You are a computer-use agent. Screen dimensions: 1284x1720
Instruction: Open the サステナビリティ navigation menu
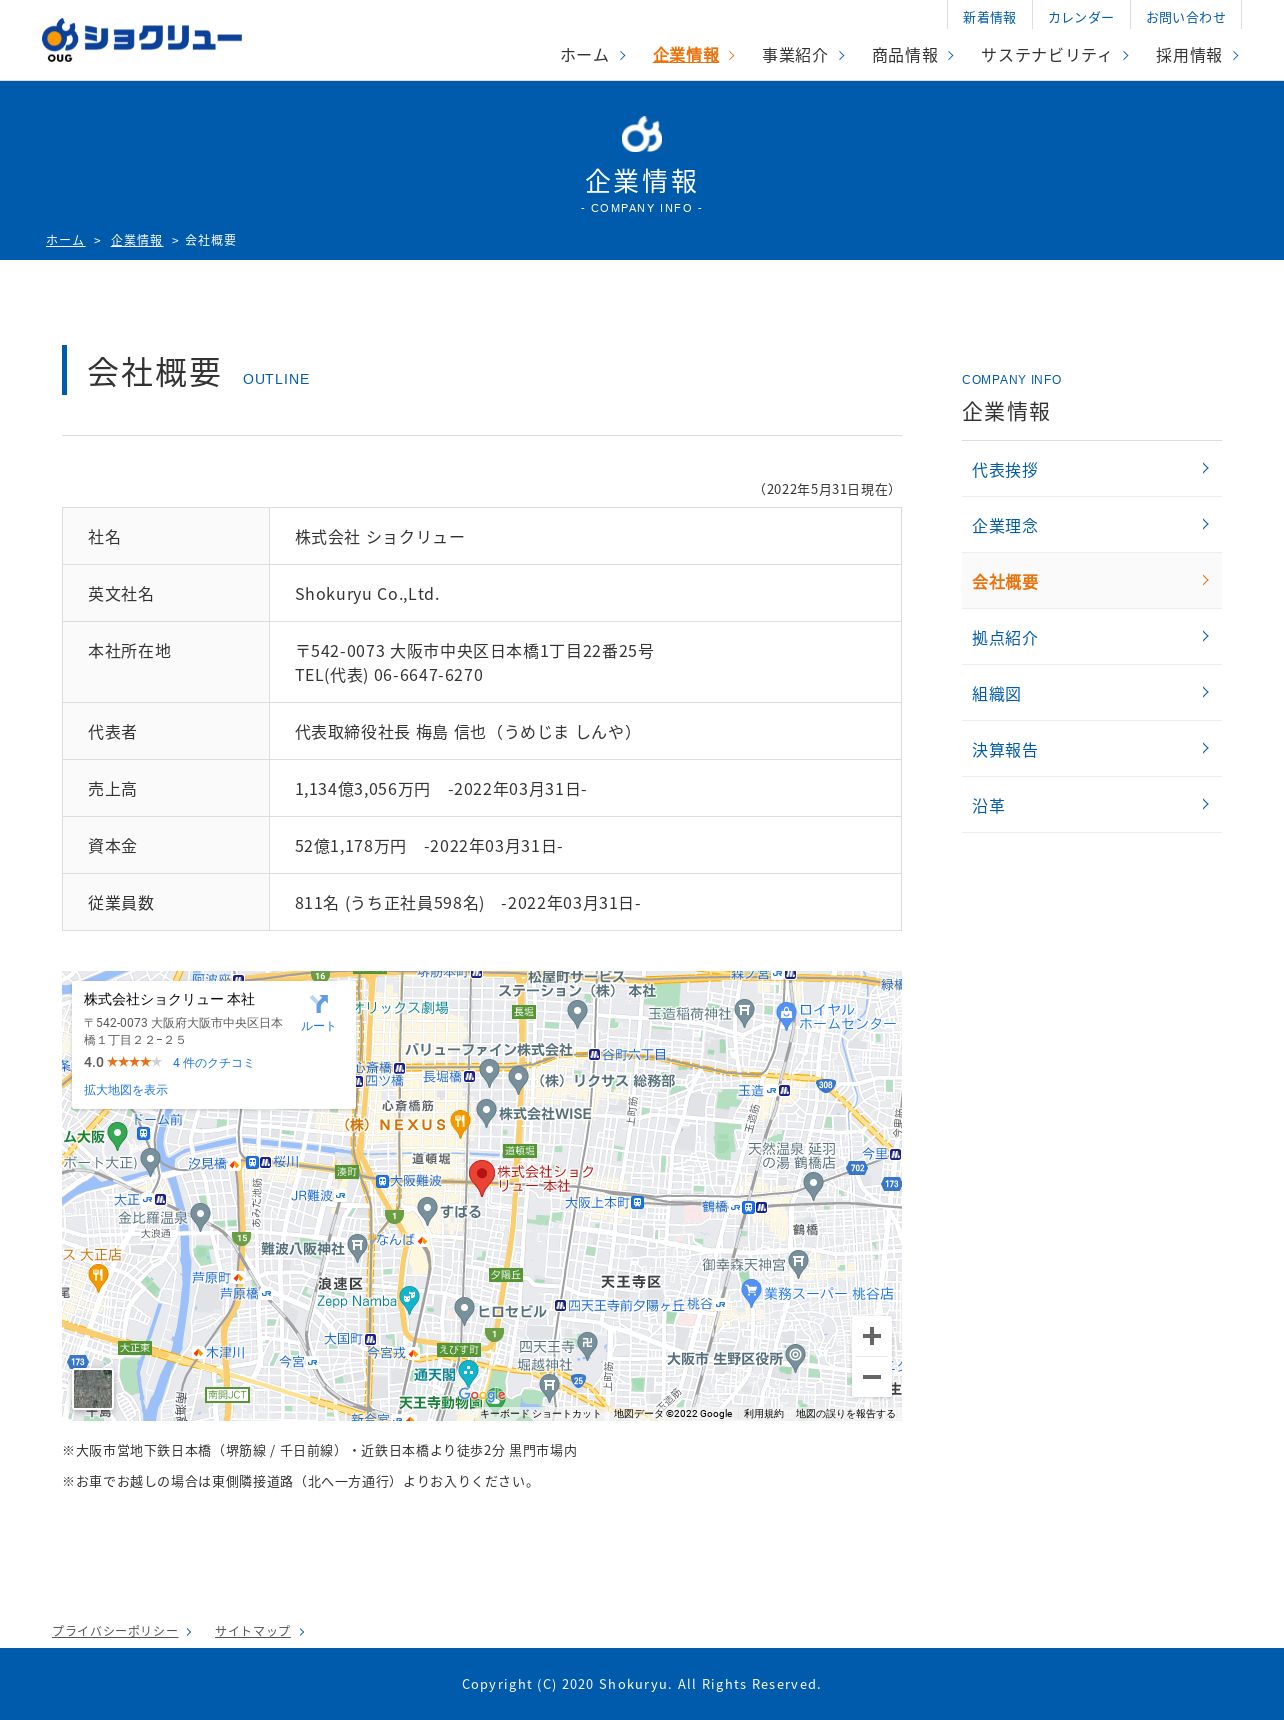pos(1055,55)
